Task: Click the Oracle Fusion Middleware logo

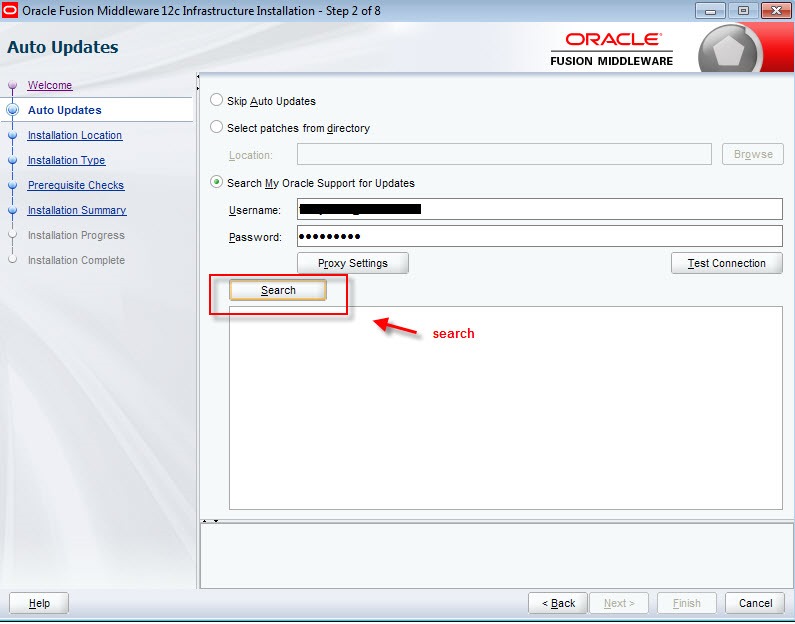Action: [611, 49]
